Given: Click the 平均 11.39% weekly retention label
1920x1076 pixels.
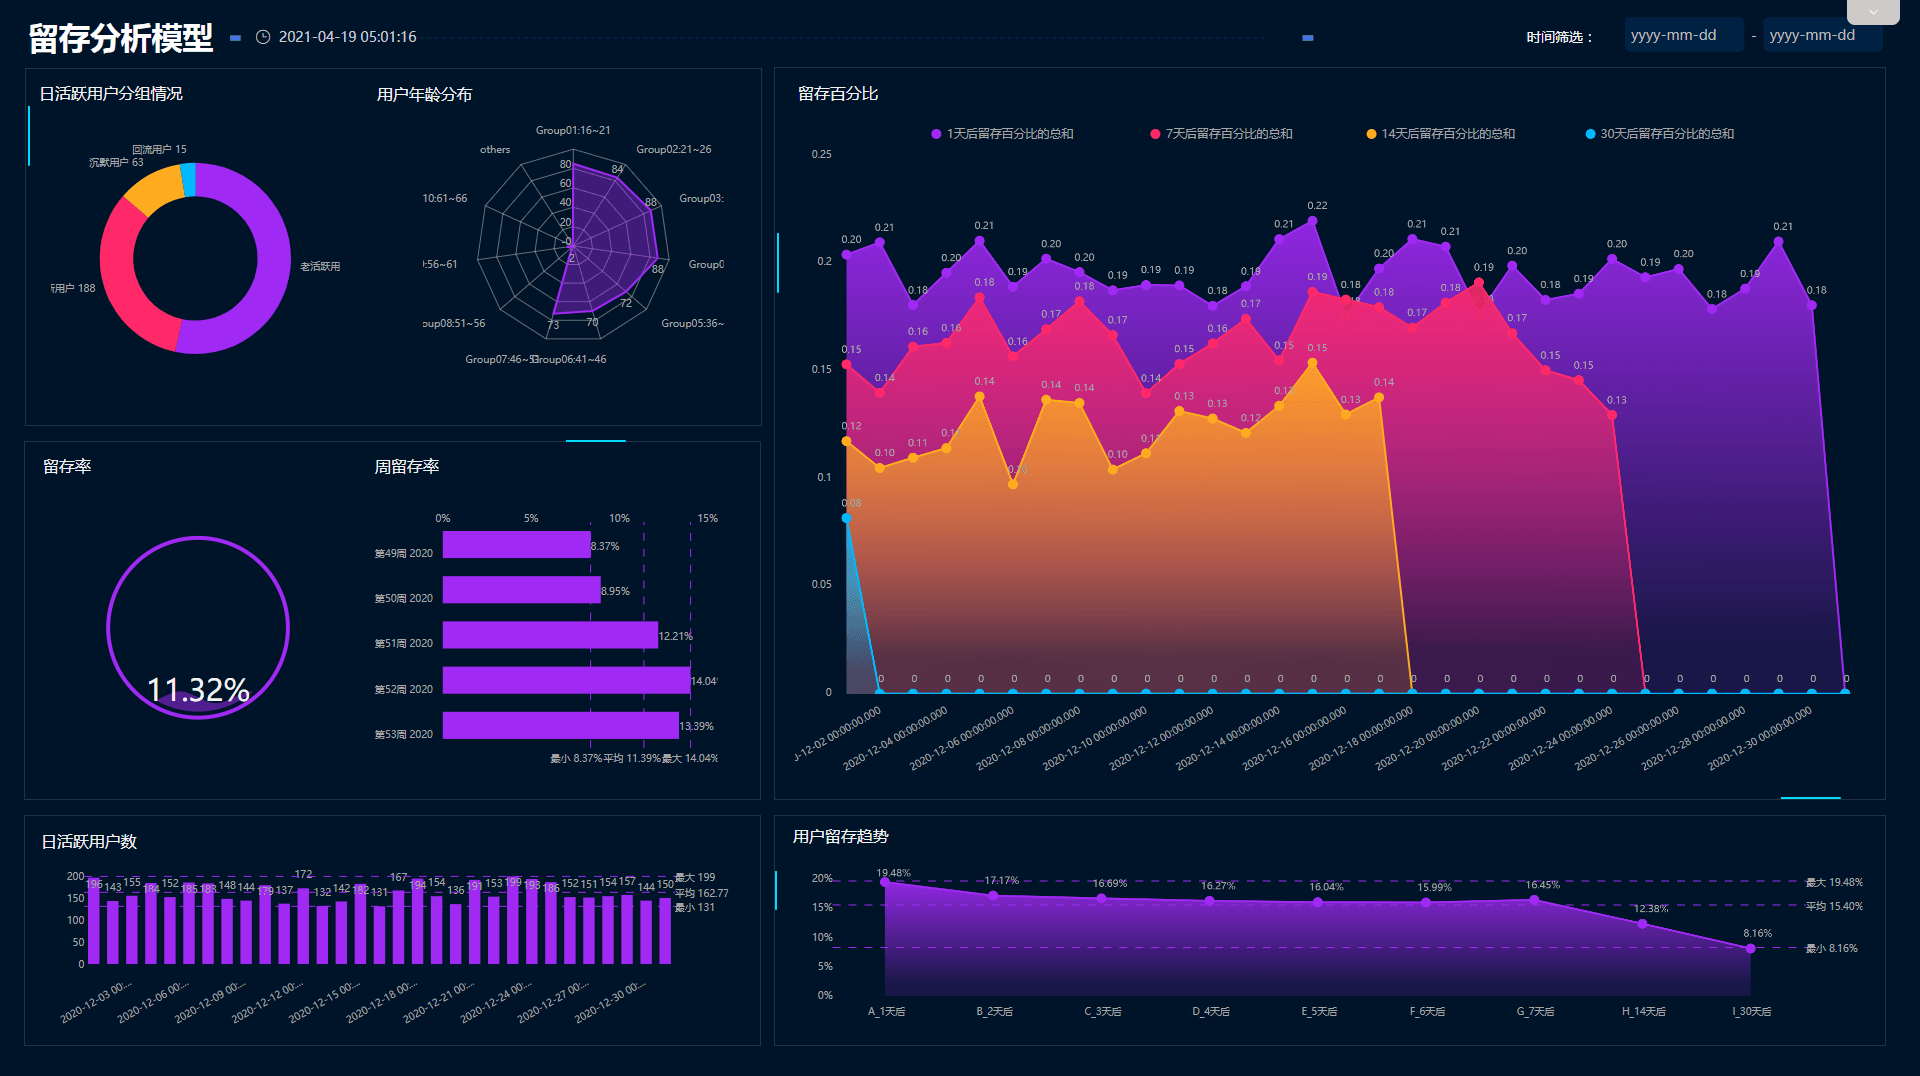Looking at the screenshot, I should (632, 759).
